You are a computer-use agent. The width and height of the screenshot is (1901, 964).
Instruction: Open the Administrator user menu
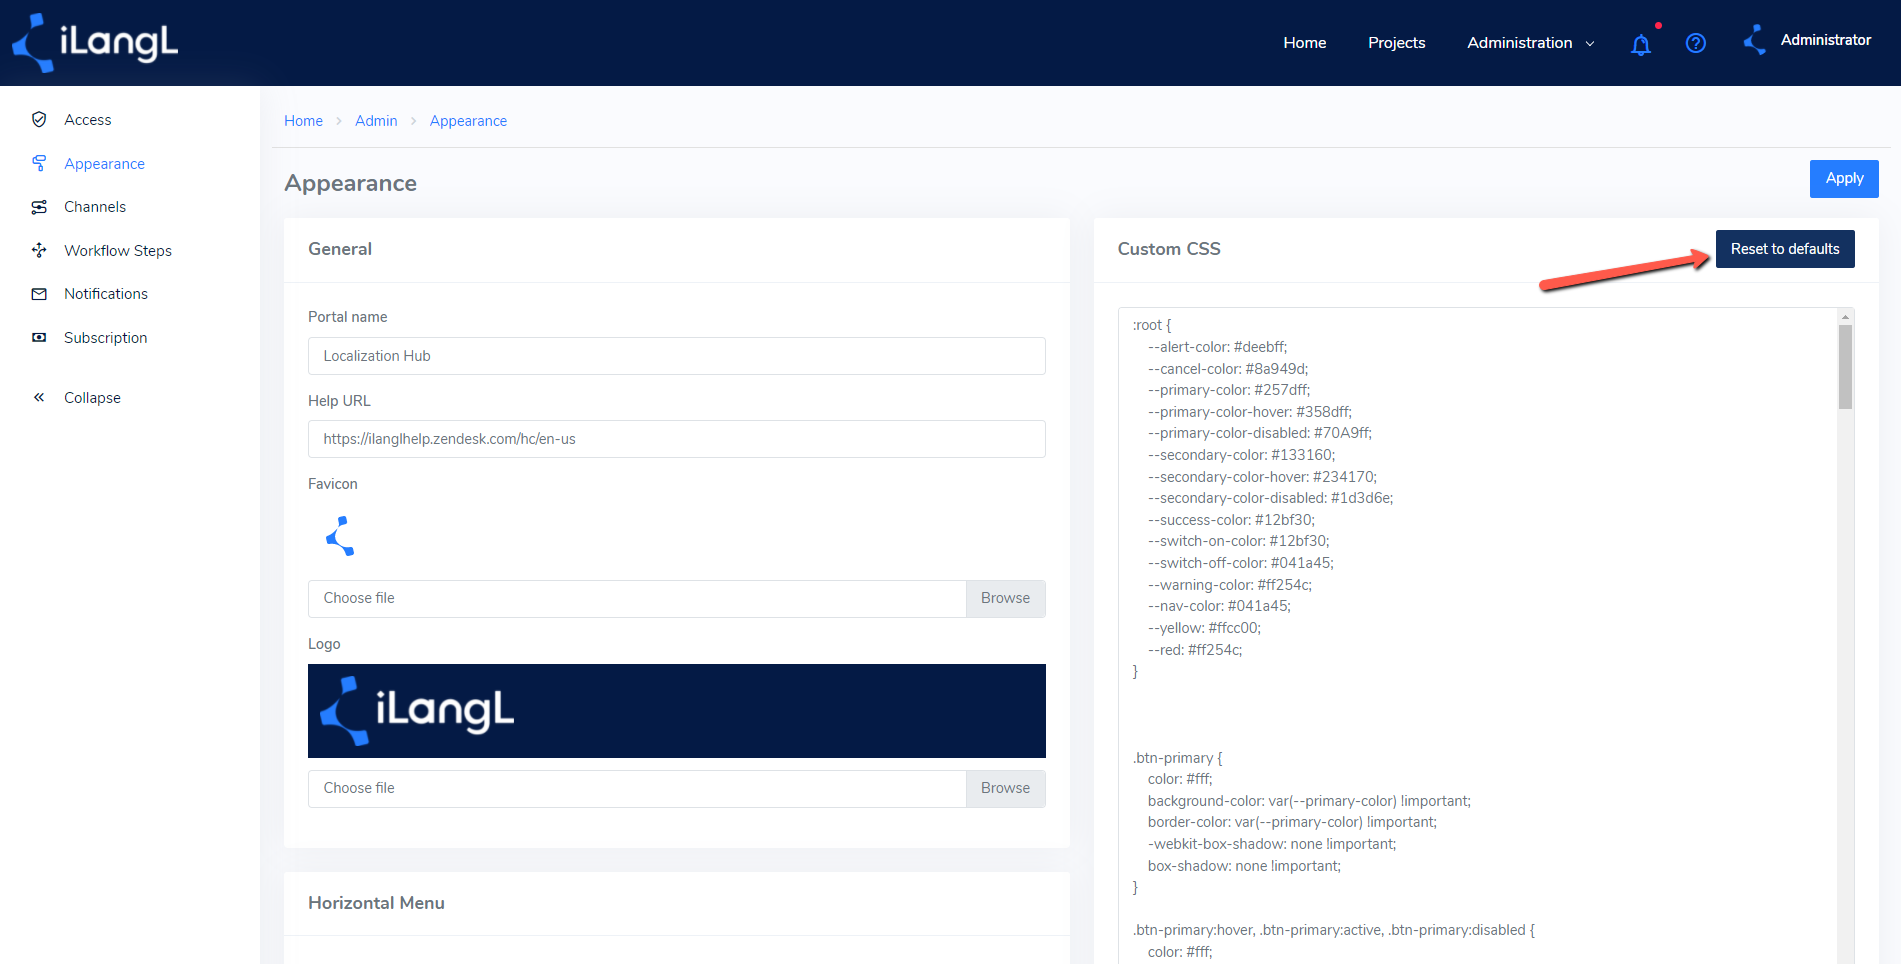(x=1826, y=40)
